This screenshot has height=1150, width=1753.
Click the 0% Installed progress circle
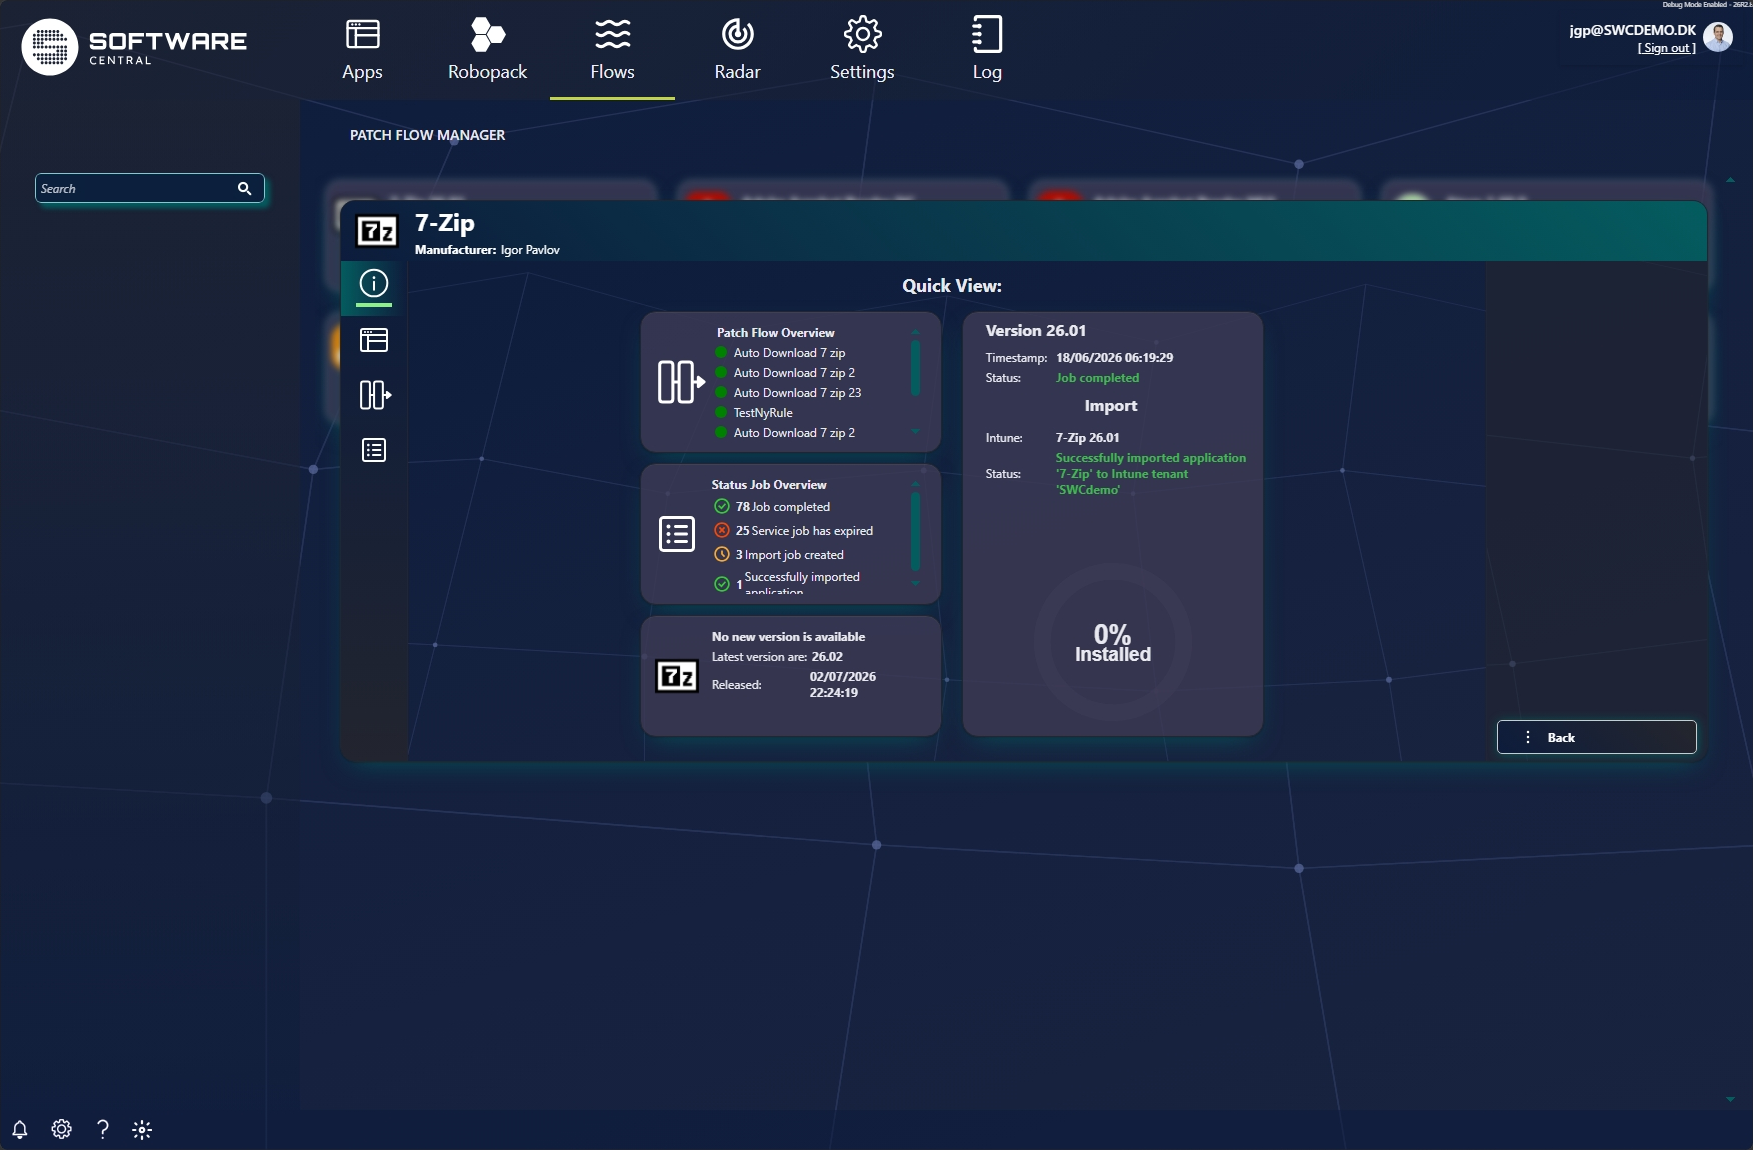tap(1112, 642)
